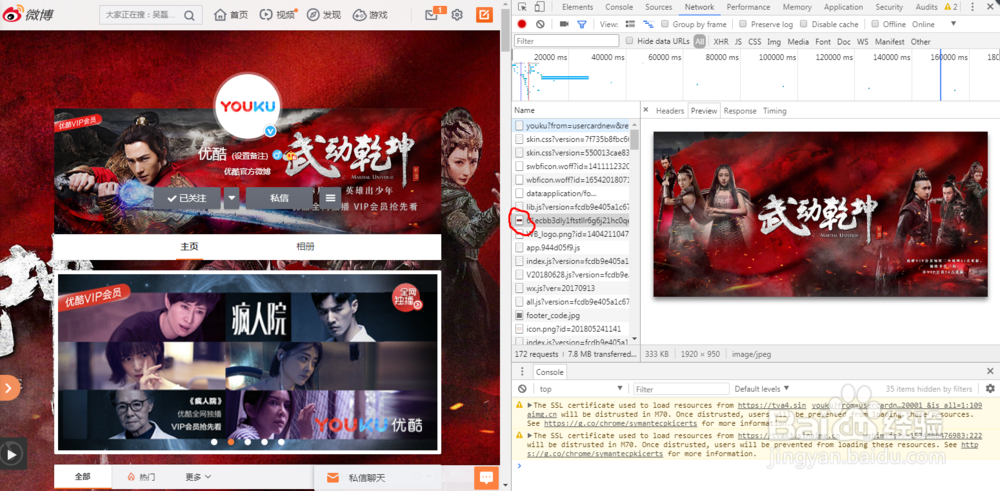Click in the network Filter input field
This screenshot has height=491, width=1000.
pyautogui.click(x=566, y=41)
